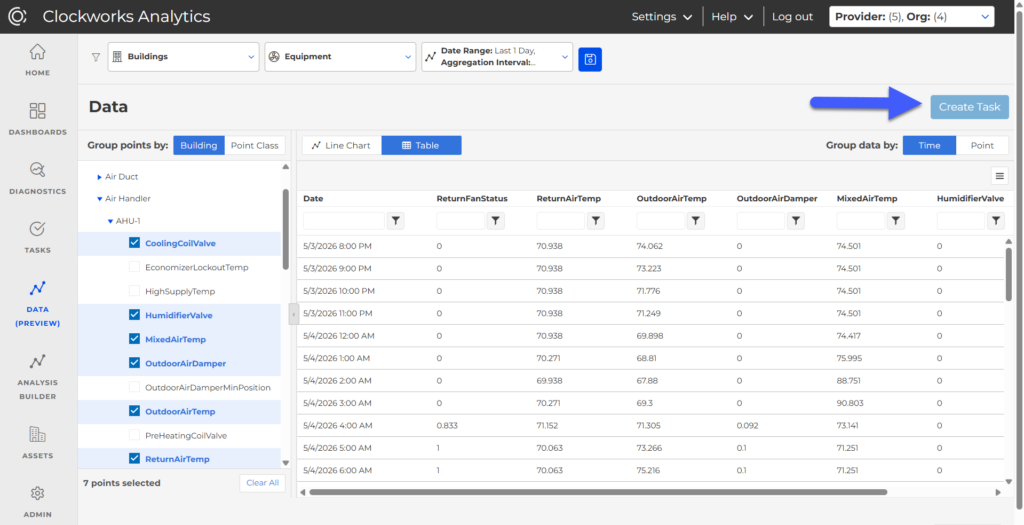Open Tasks from the sidebar
This screenshot has height=525, width=1024.
38,238
